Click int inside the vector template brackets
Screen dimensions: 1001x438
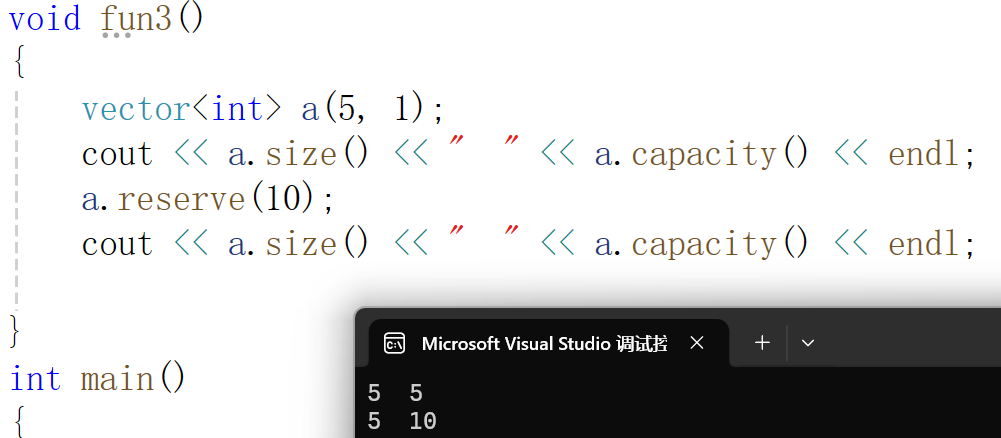pyautogui.click(x=237, y=109)
